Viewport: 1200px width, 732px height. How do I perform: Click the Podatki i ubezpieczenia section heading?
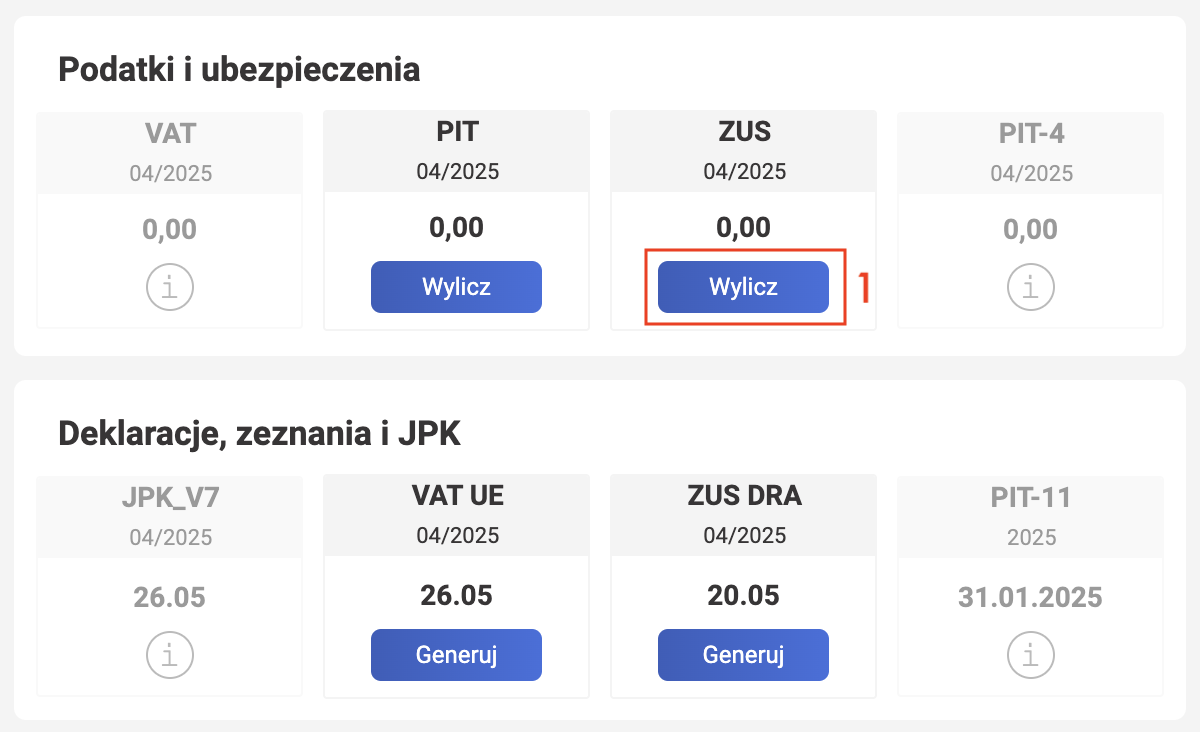[239, 70]
